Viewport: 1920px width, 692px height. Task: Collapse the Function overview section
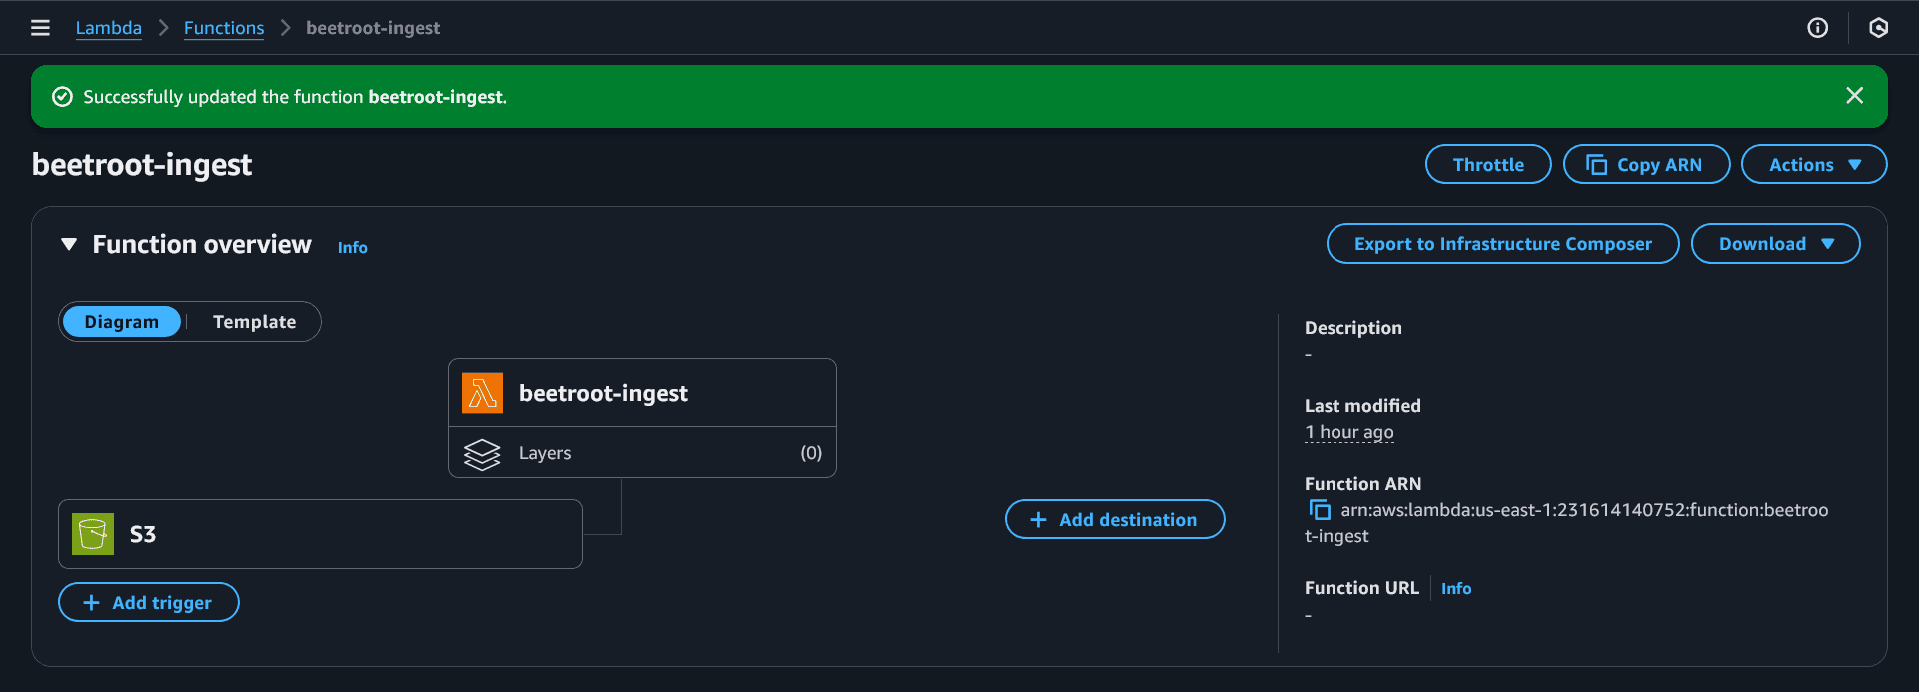[69, 243]
